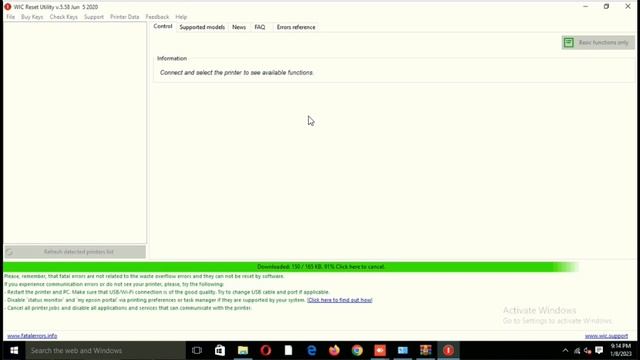The width and height of the screenshot is (640, 360).
Task: Click the 'Connect and select the printer' information text
Action: pos(236,73)
